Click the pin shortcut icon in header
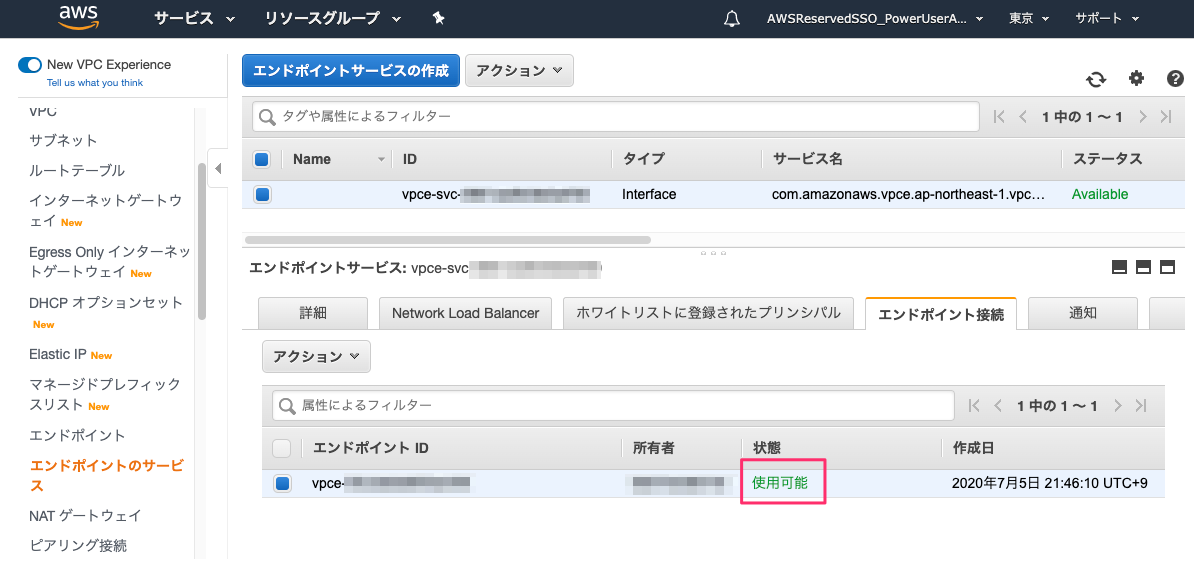 [x=438, y=18]
